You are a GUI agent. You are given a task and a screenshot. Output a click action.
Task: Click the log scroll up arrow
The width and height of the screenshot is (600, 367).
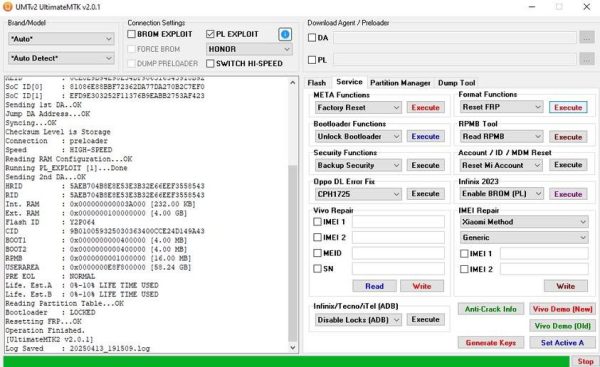click(x=292, y=82)
